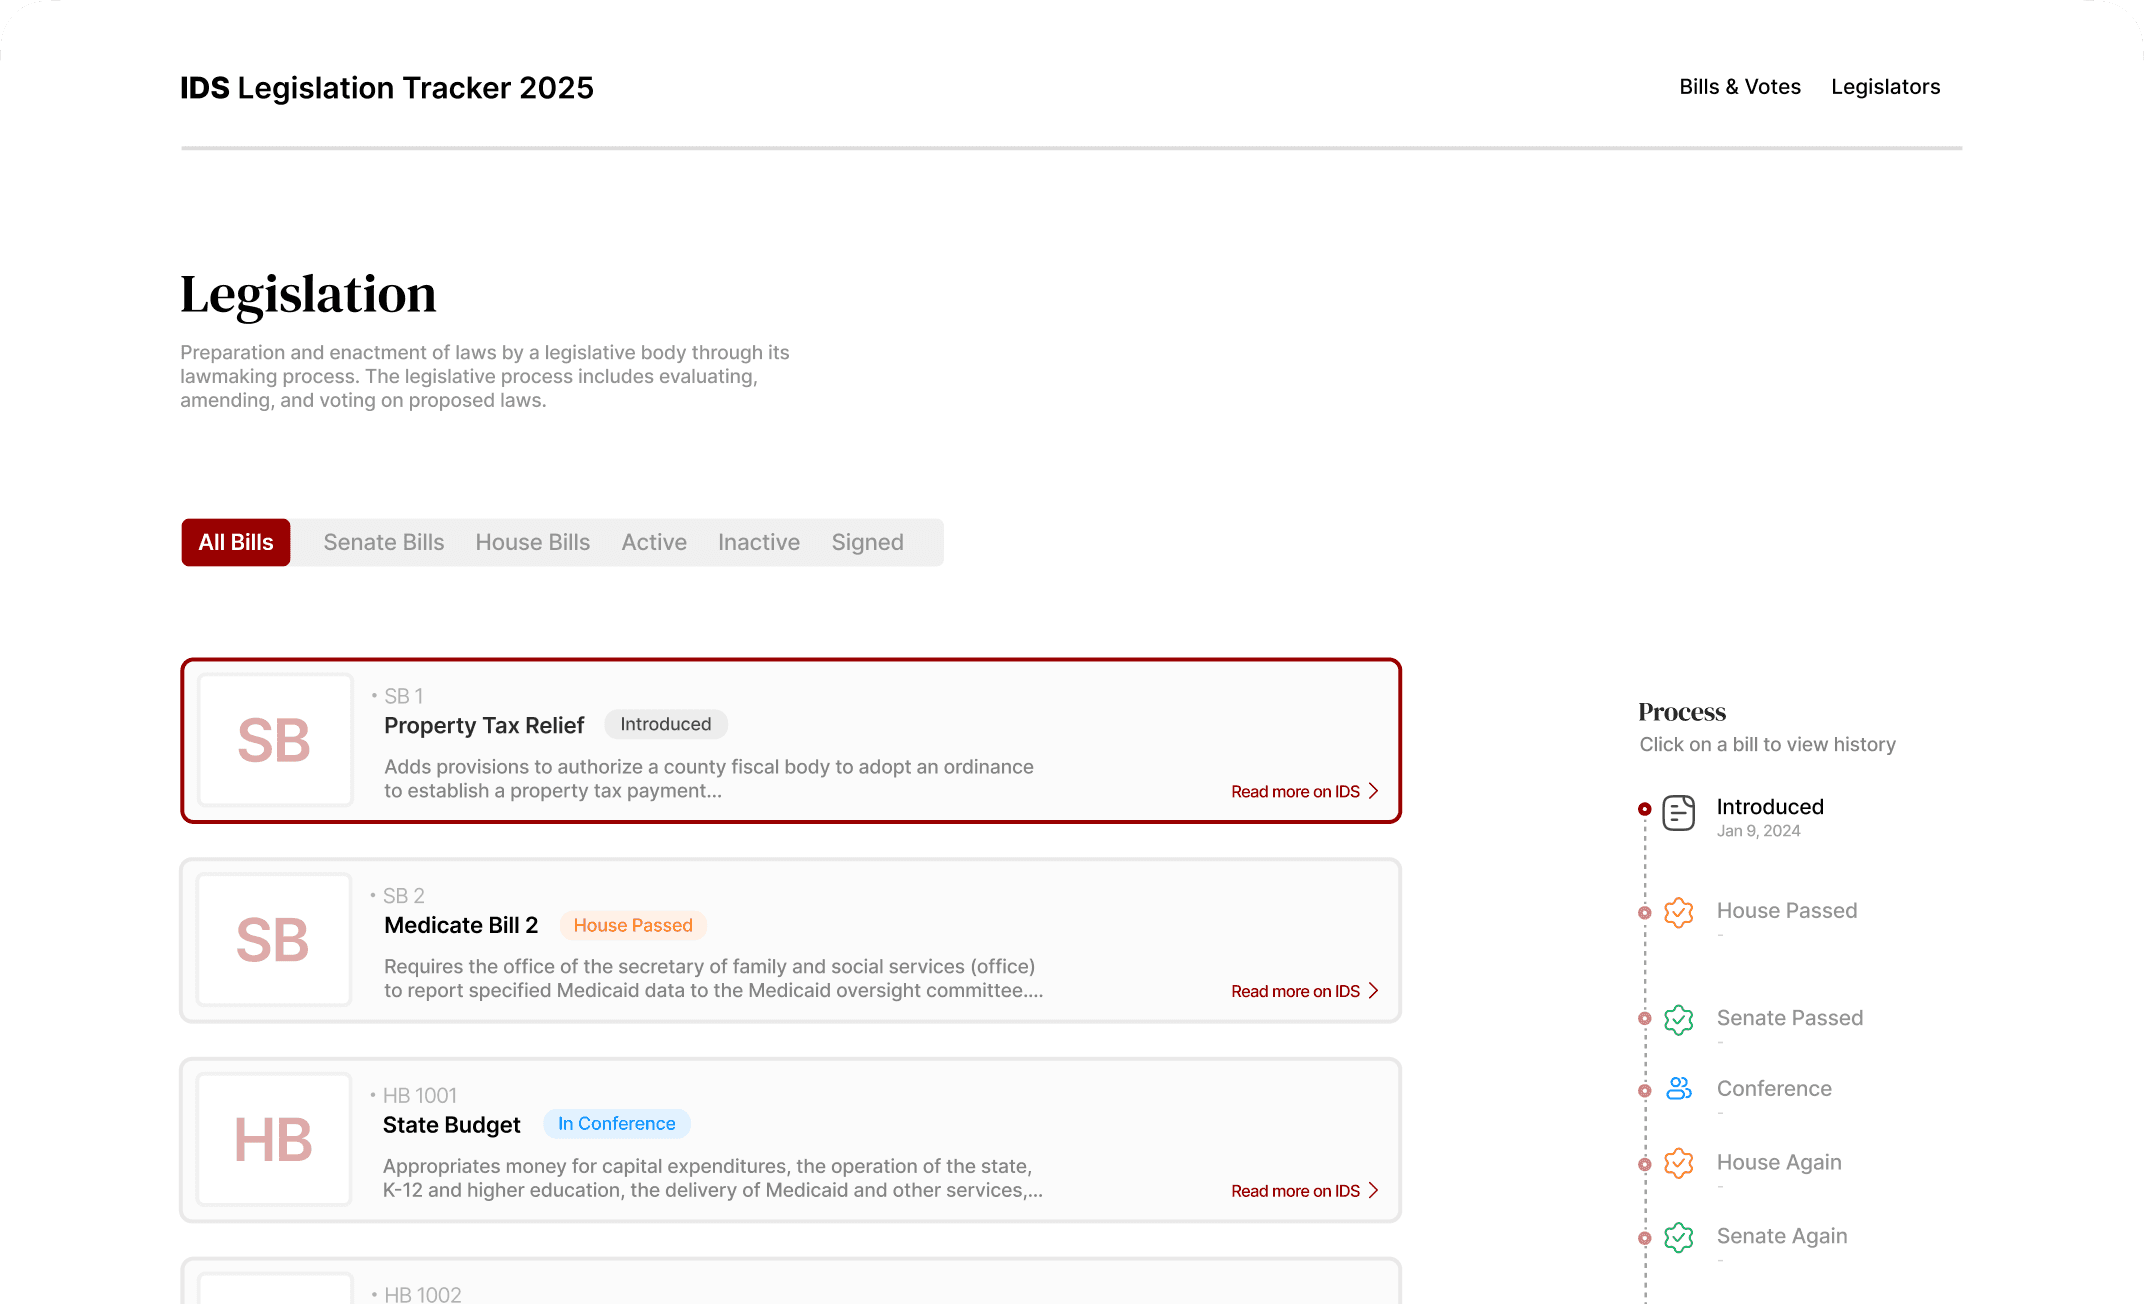Open the Signed bills tab

pyautogui.click(x=867, y=542)
